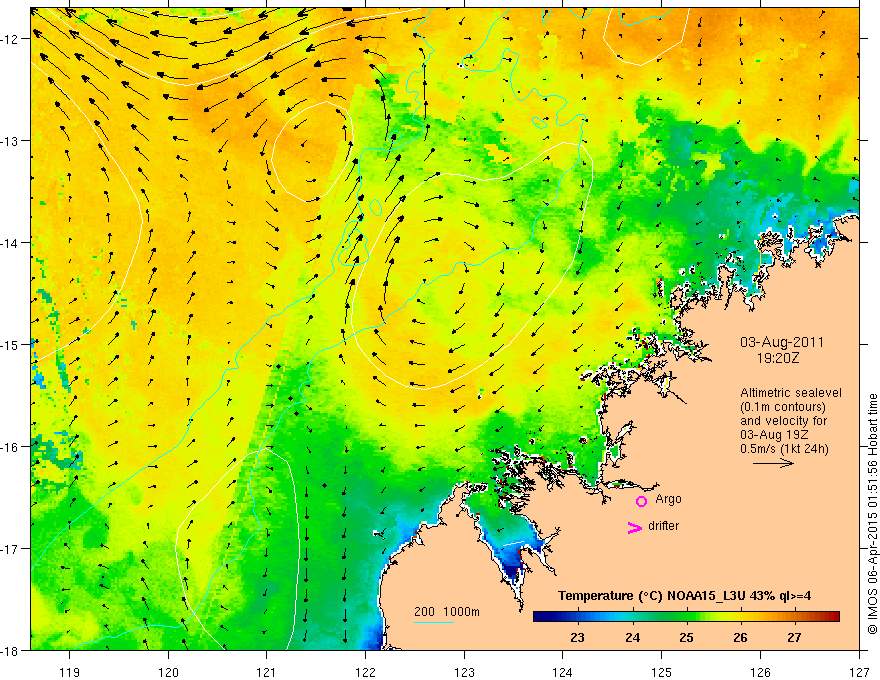Viewport: 880px width, 680px height.
Task: Click the '-18' latitude axis label
Action: coord(10,651)
